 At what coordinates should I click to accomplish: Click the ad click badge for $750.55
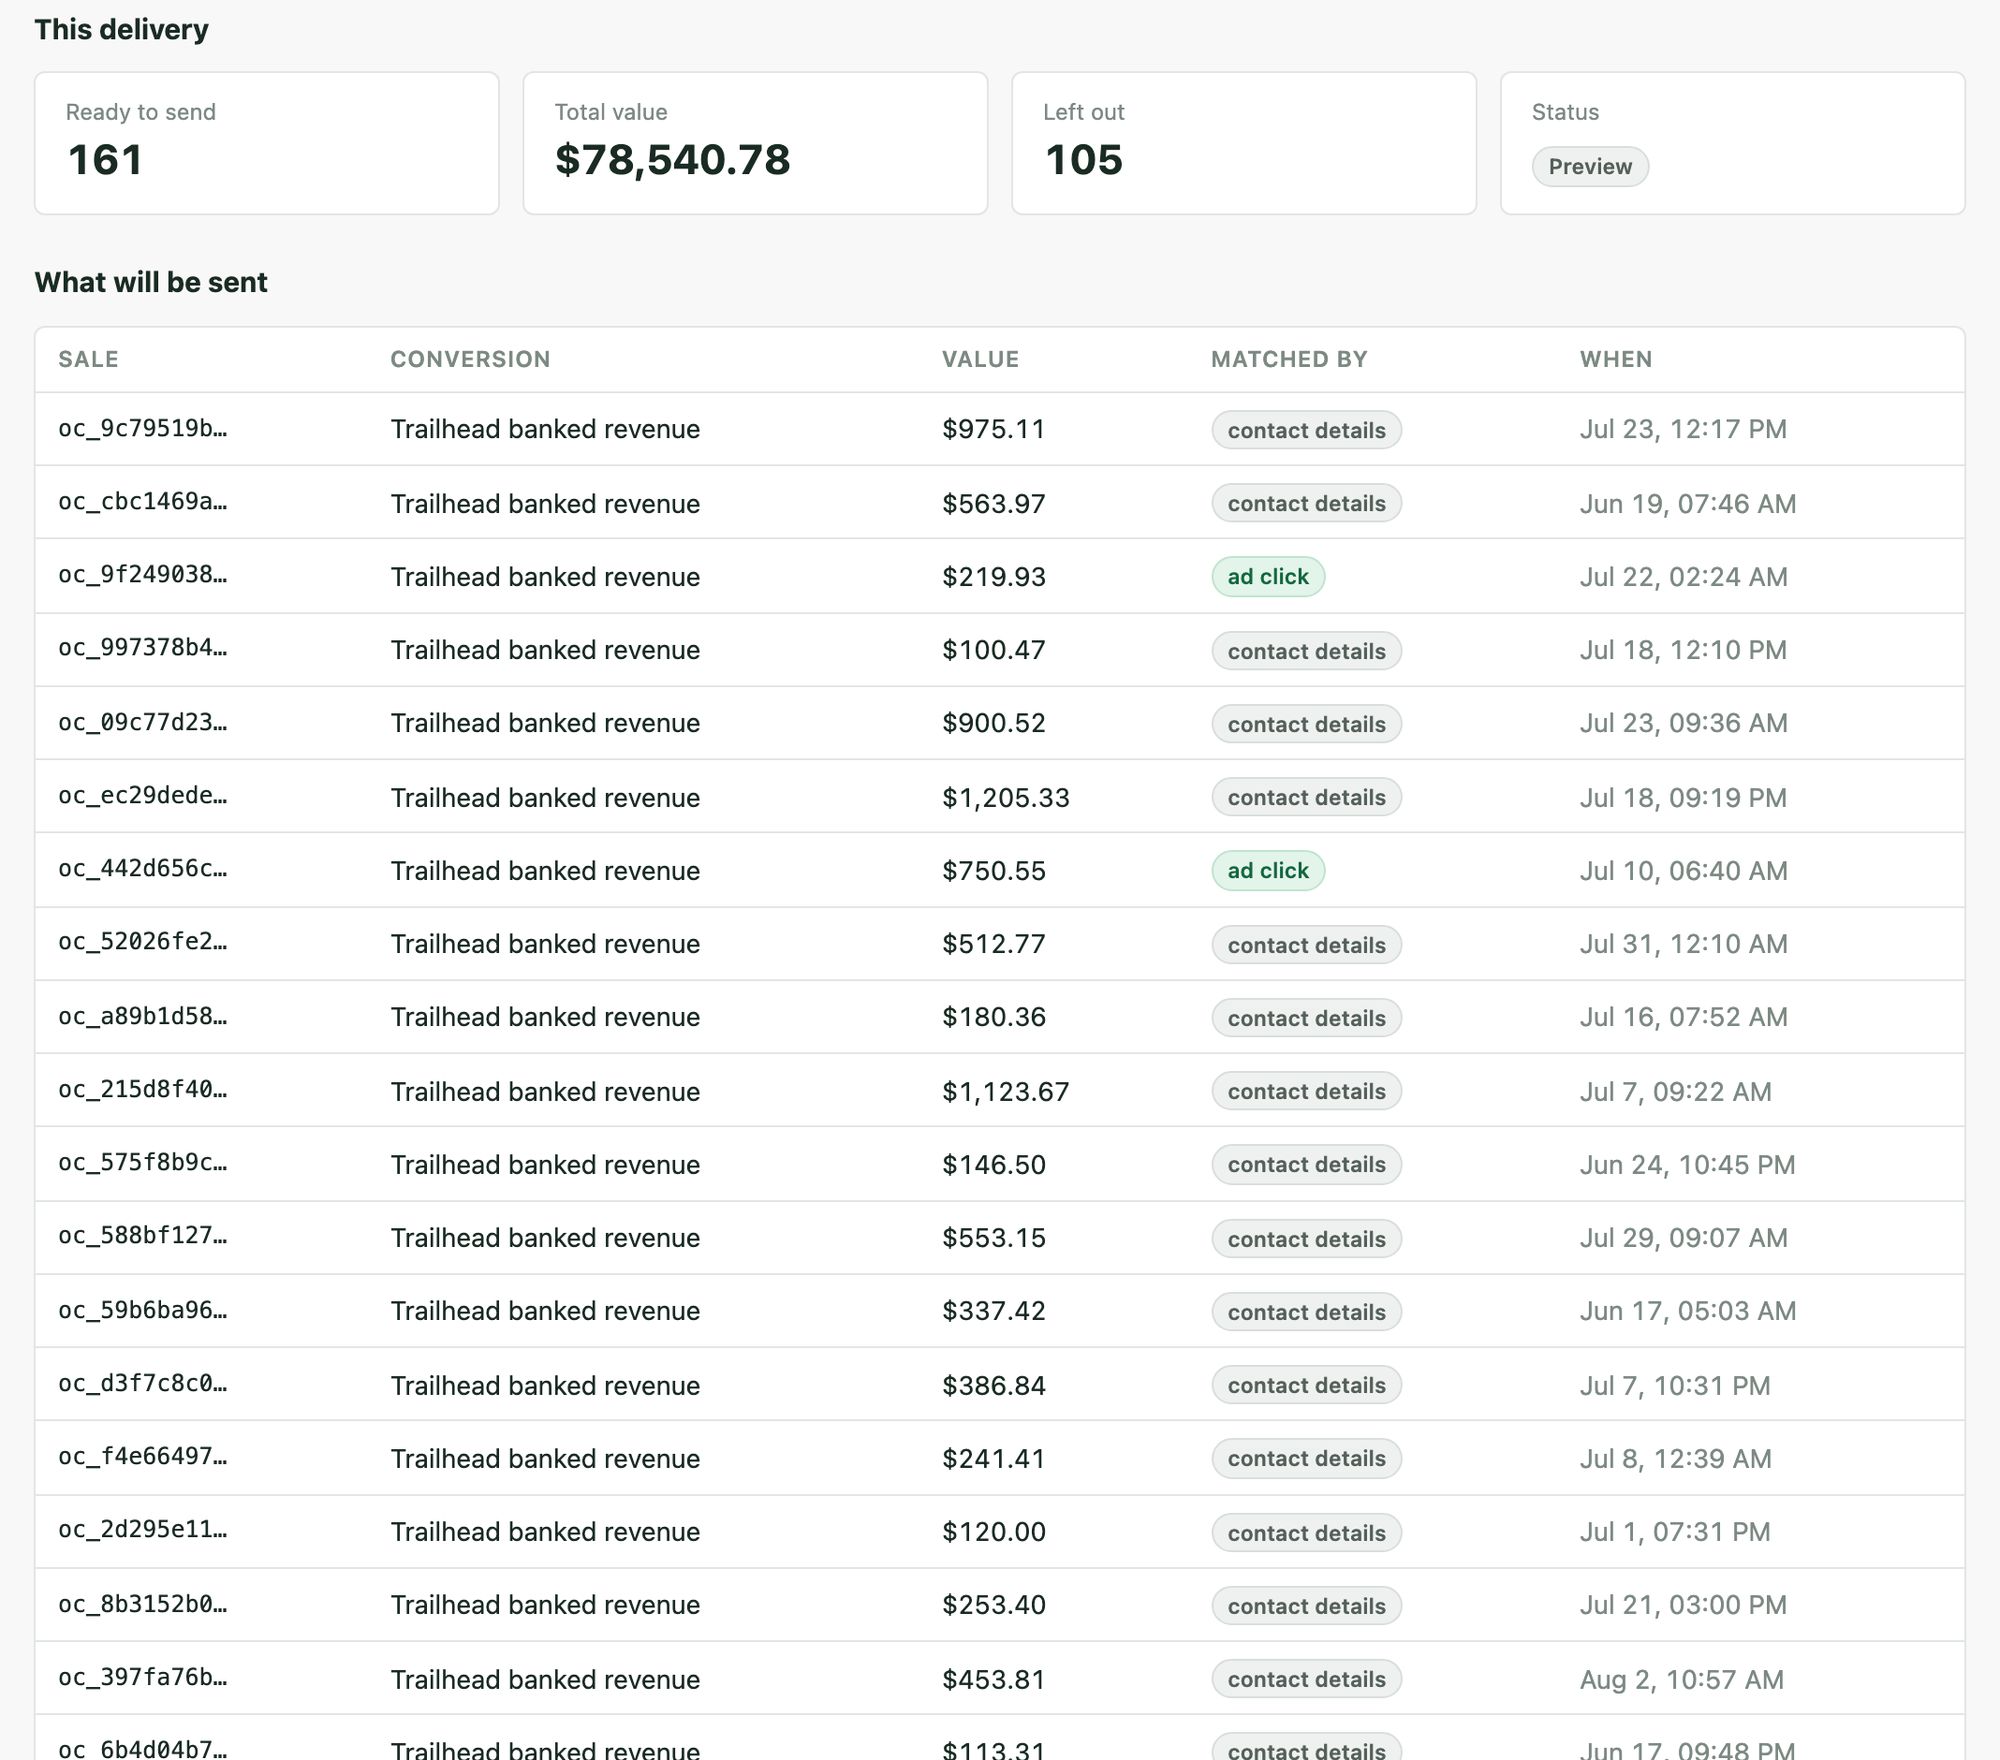click(x=1268, y=871)
